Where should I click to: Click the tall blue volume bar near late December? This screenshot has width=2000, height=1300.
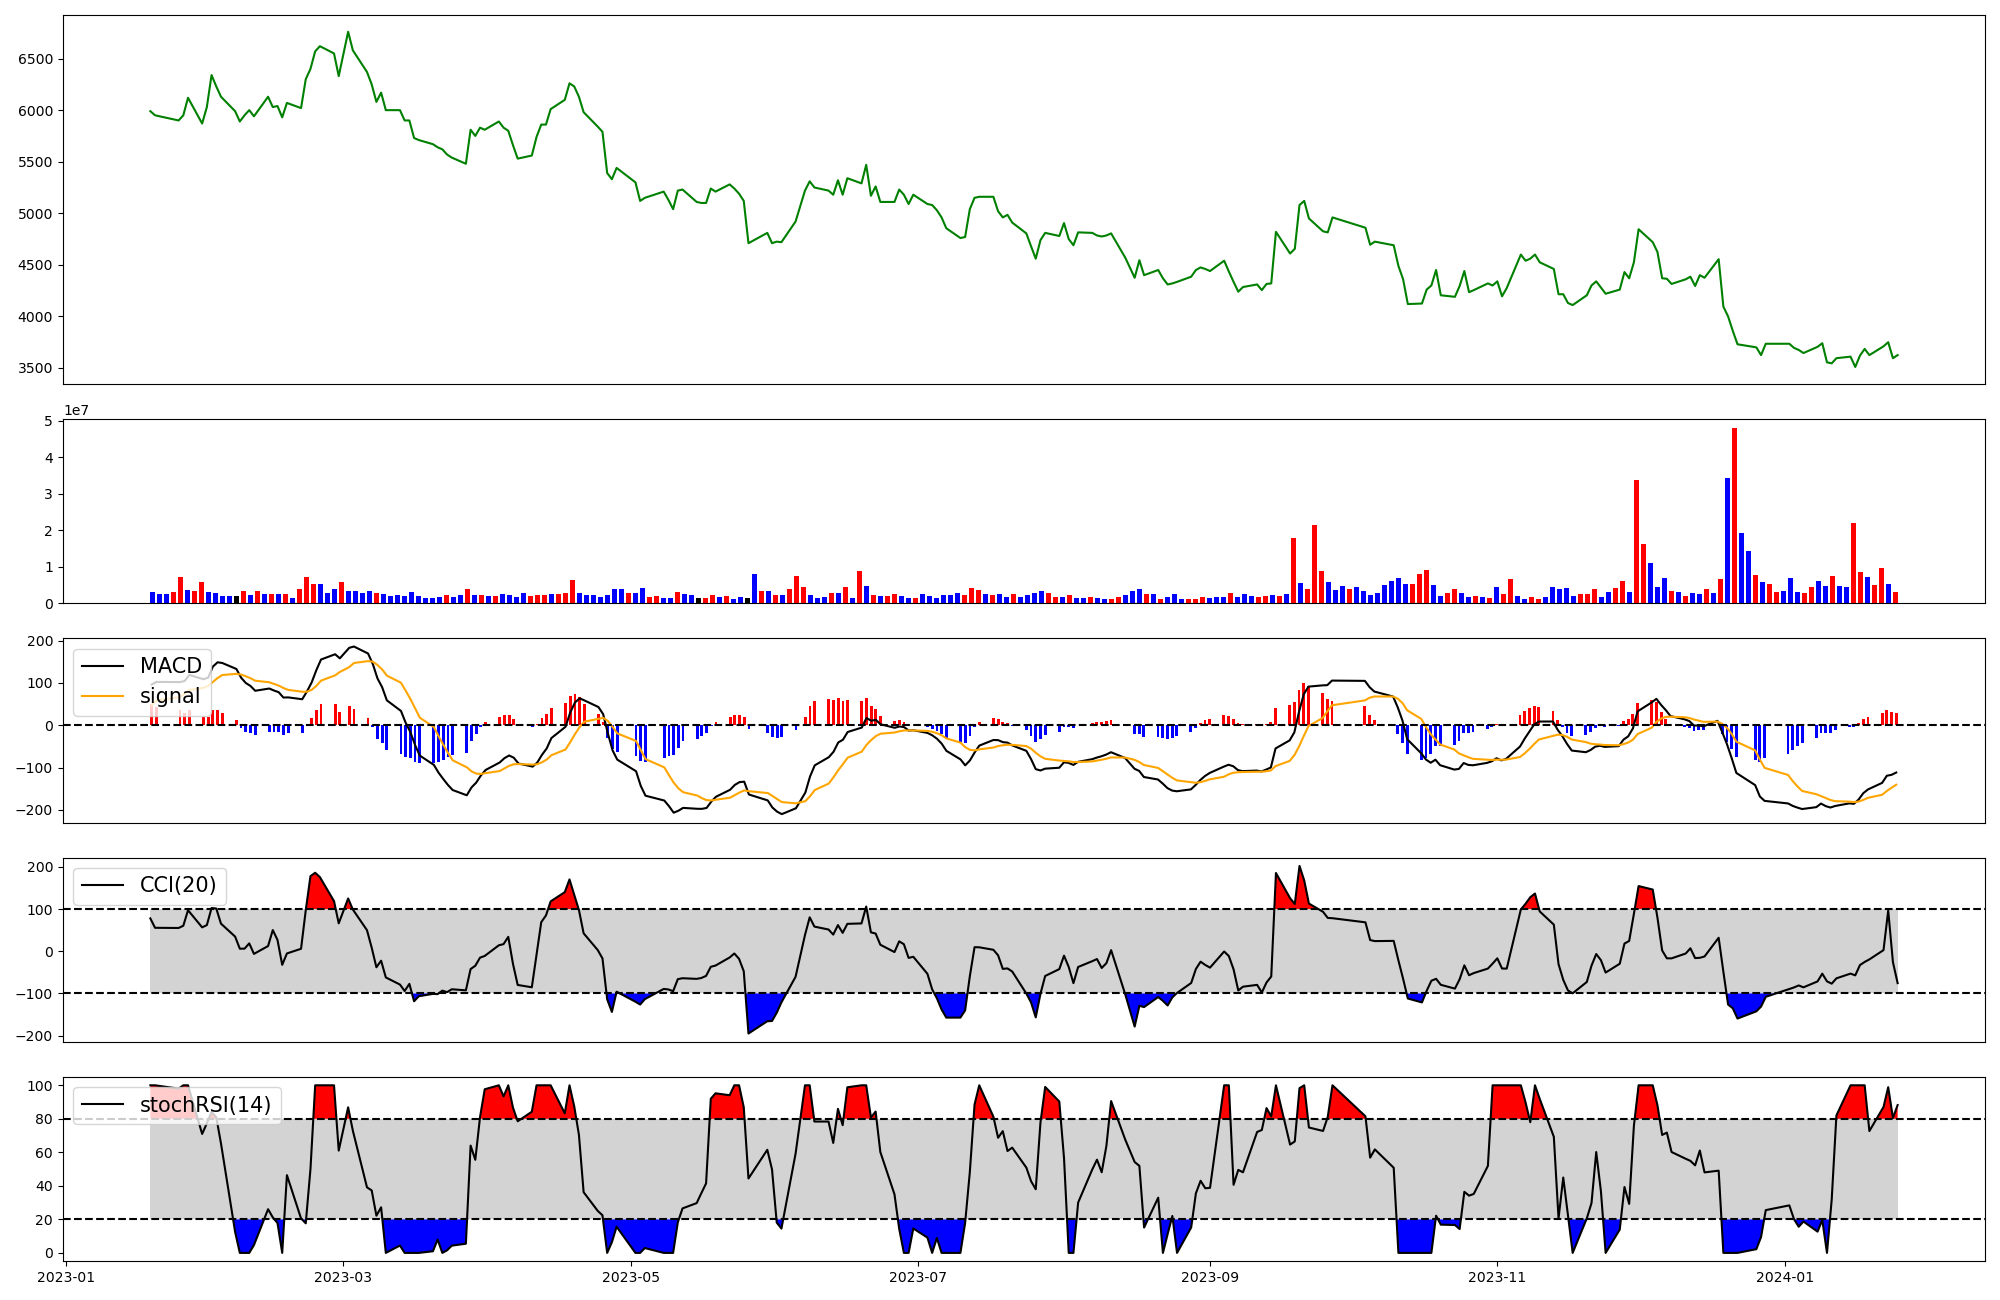[1727, 540]
